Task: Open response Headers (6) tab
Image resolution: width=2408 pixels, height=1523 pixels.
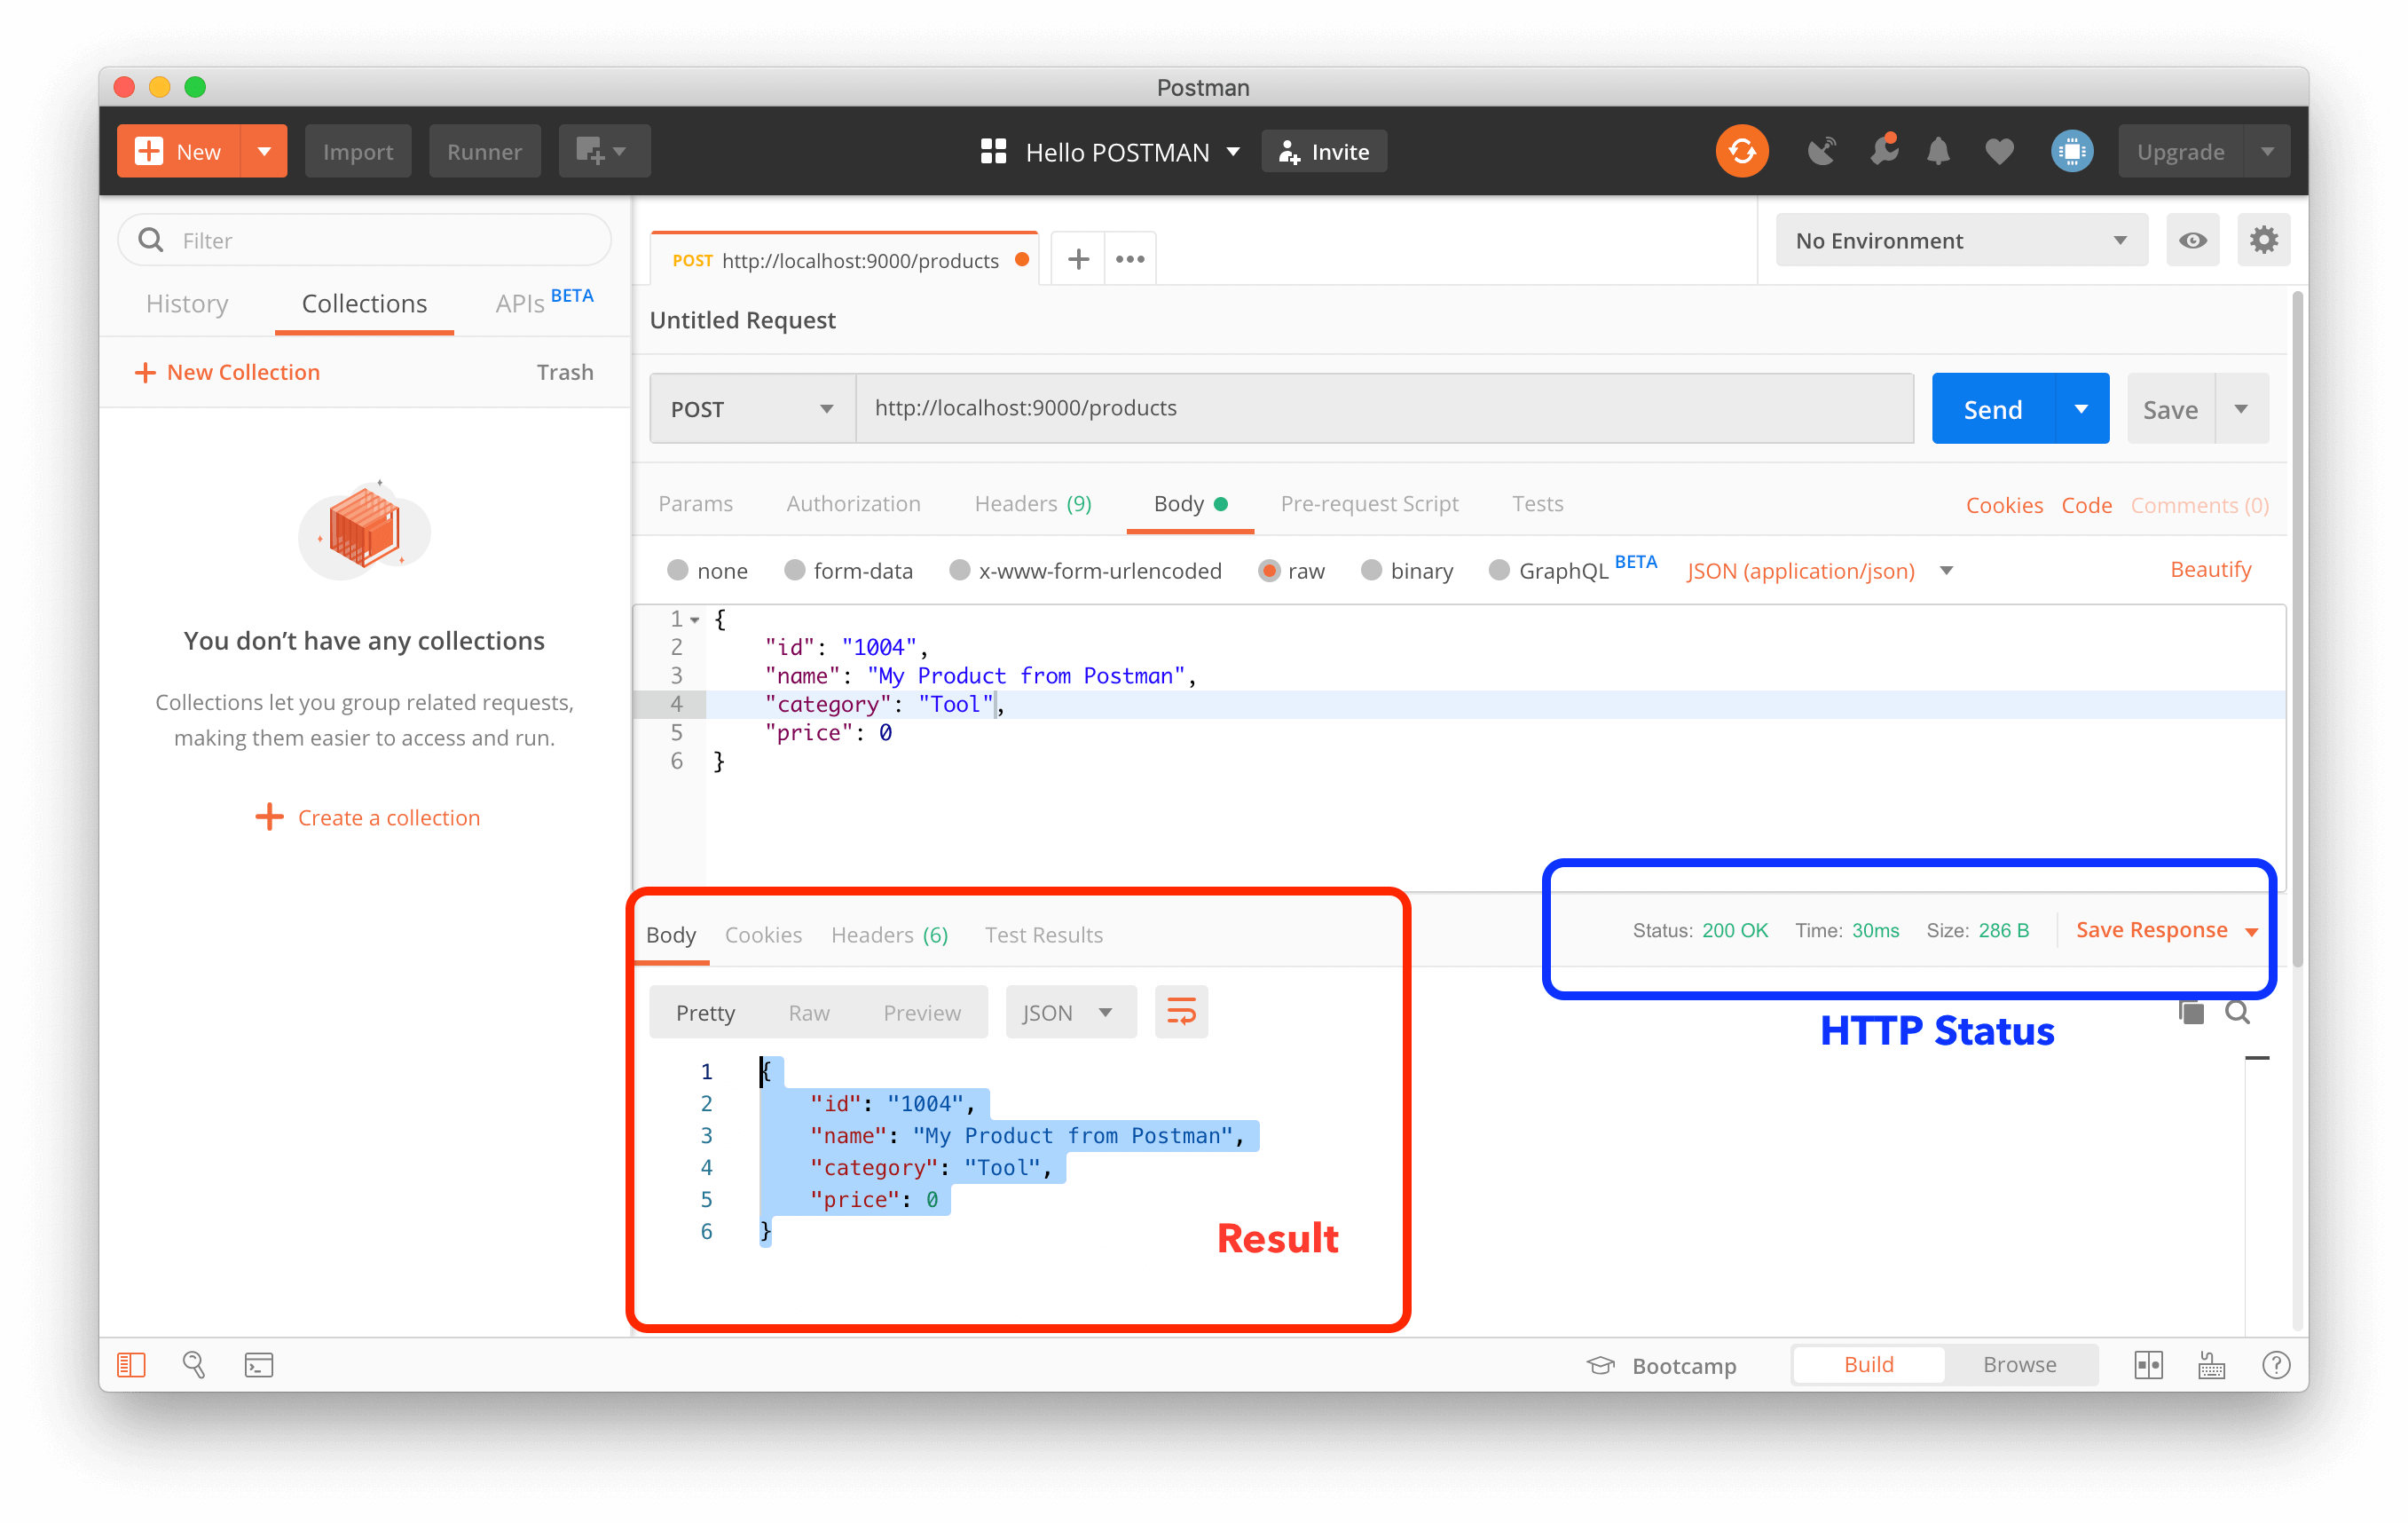Action: (889, 934)
